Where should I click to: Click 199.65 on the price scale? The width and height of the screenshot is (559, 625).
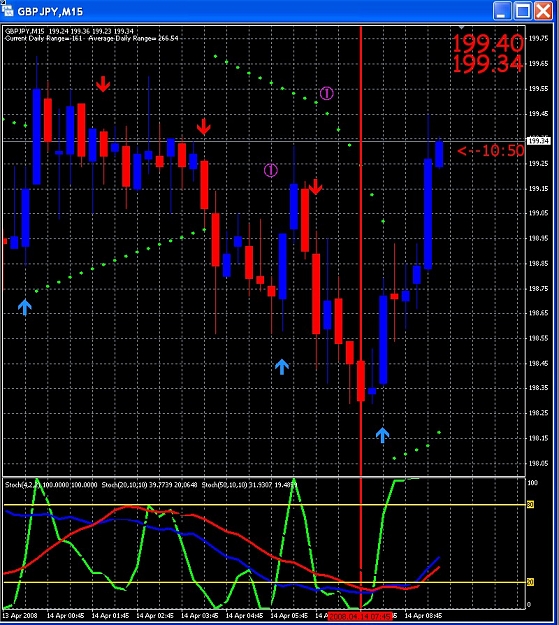(x=538, y=63)
